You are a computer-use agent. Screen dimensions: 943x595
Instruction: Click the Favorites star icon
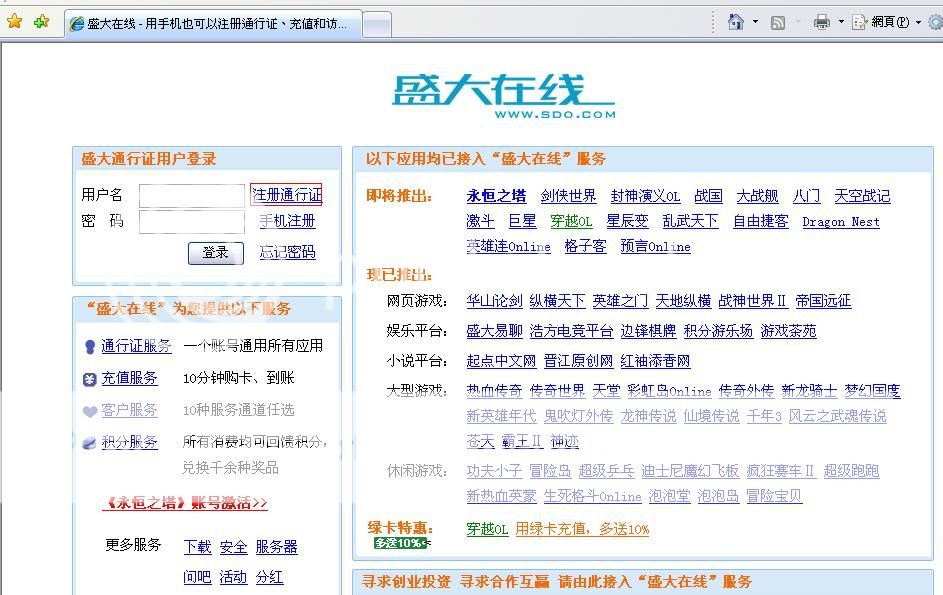(x=14, y=21)
